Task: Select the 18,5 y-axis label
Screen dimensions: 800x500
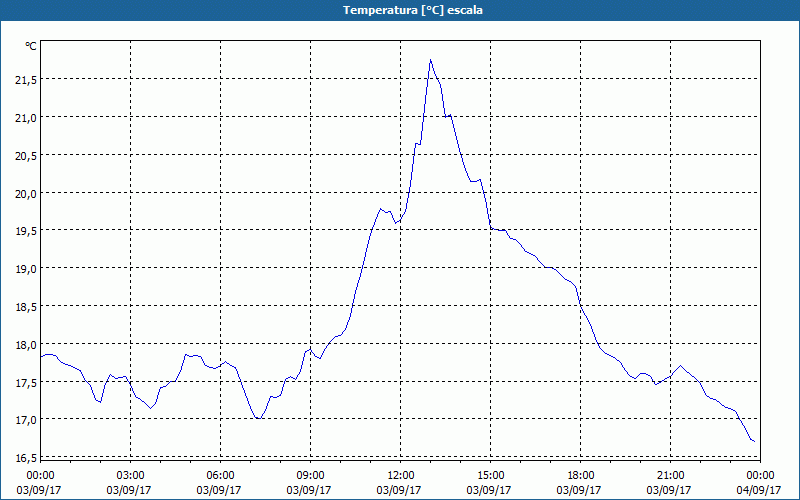Action: coord(26,307)
